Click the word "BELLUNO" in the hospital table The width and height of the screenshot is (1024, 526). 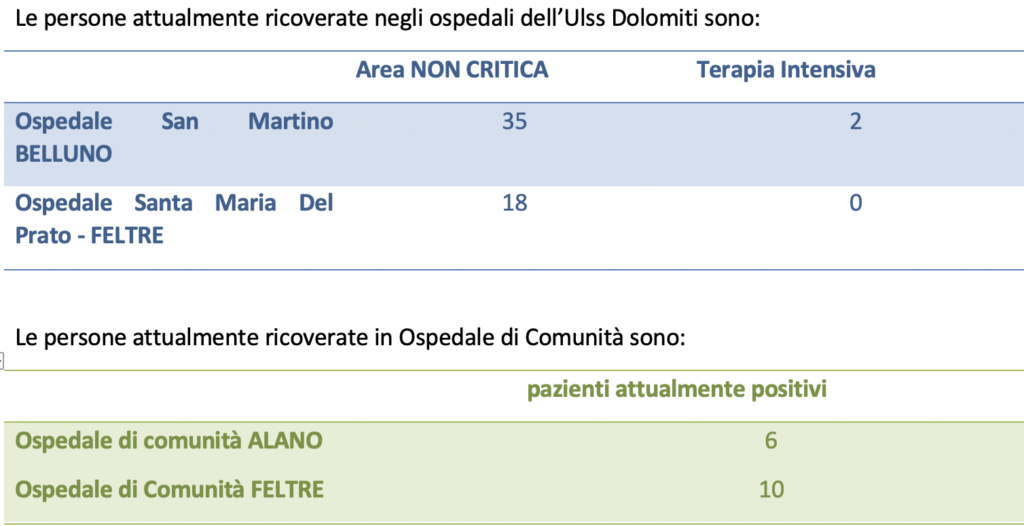[64, 154]
